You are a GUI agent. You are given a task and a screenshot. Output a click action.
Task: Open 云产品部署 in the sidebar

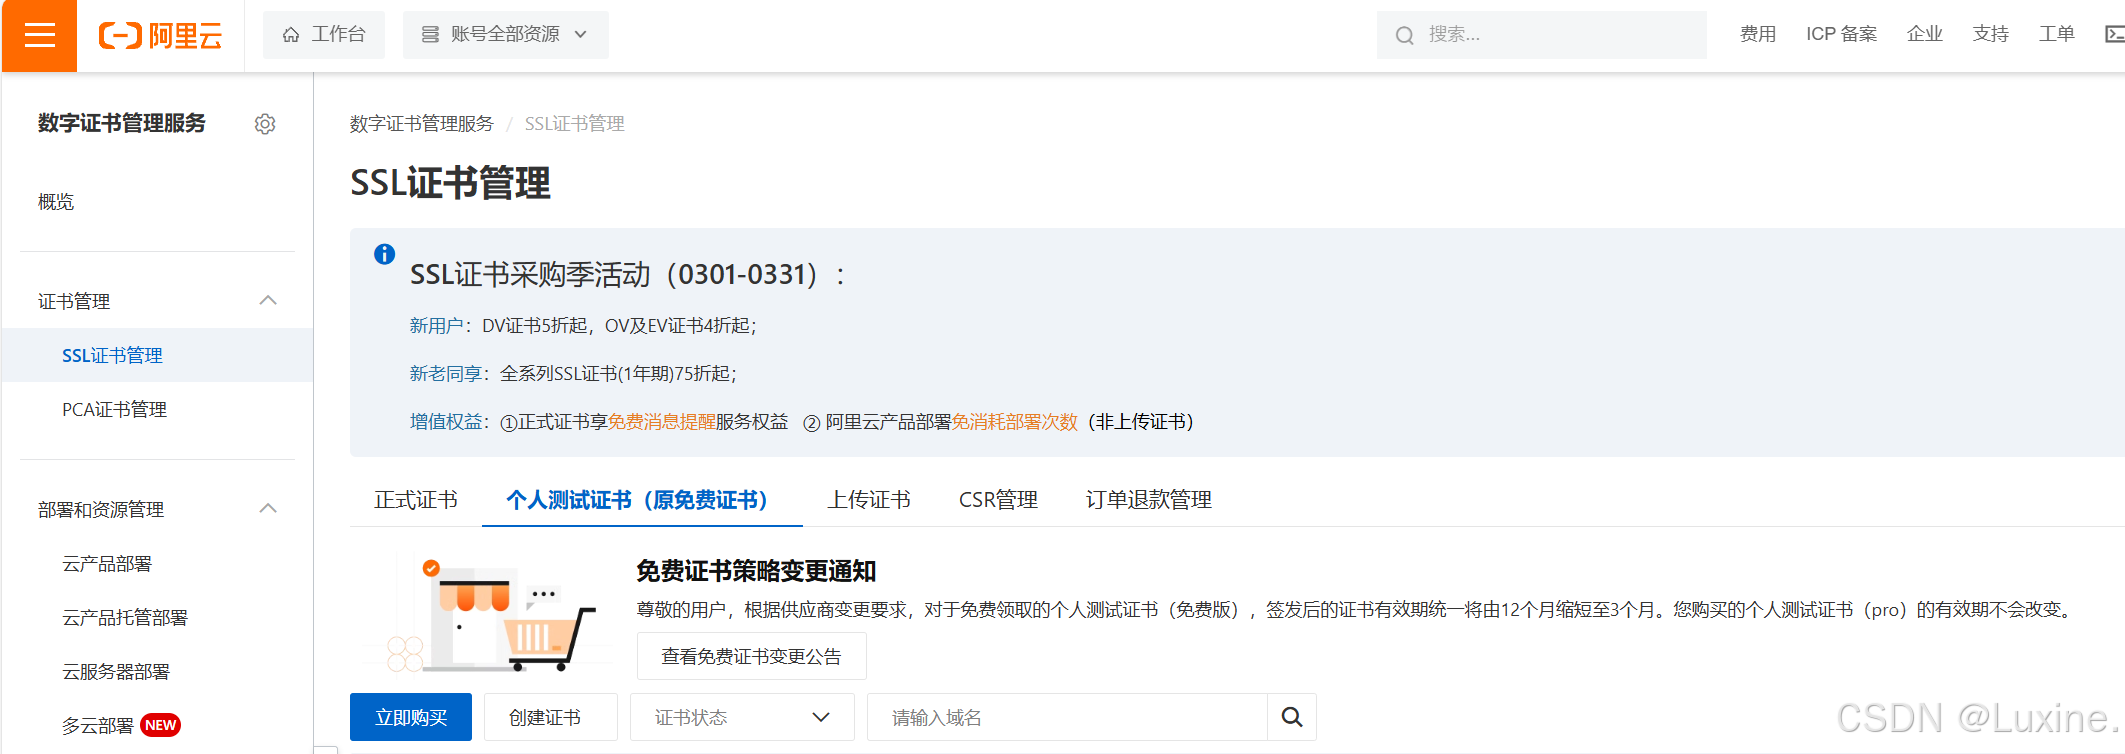107,563
